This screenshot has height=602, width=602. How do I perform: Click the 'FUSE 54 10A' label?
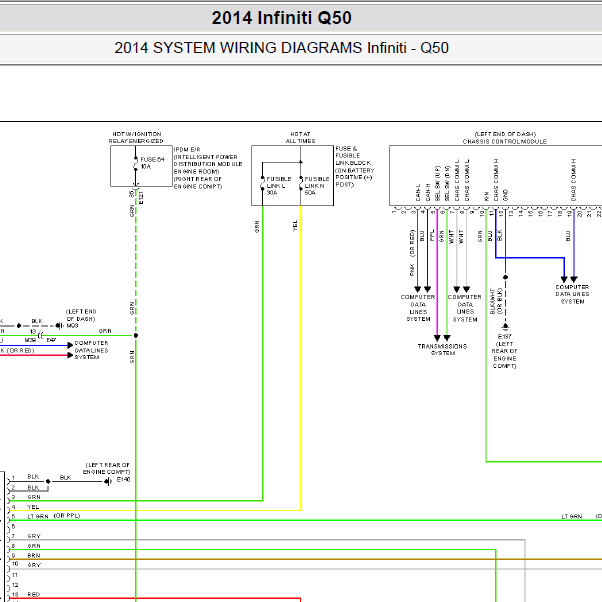click(x=152, y=163)
